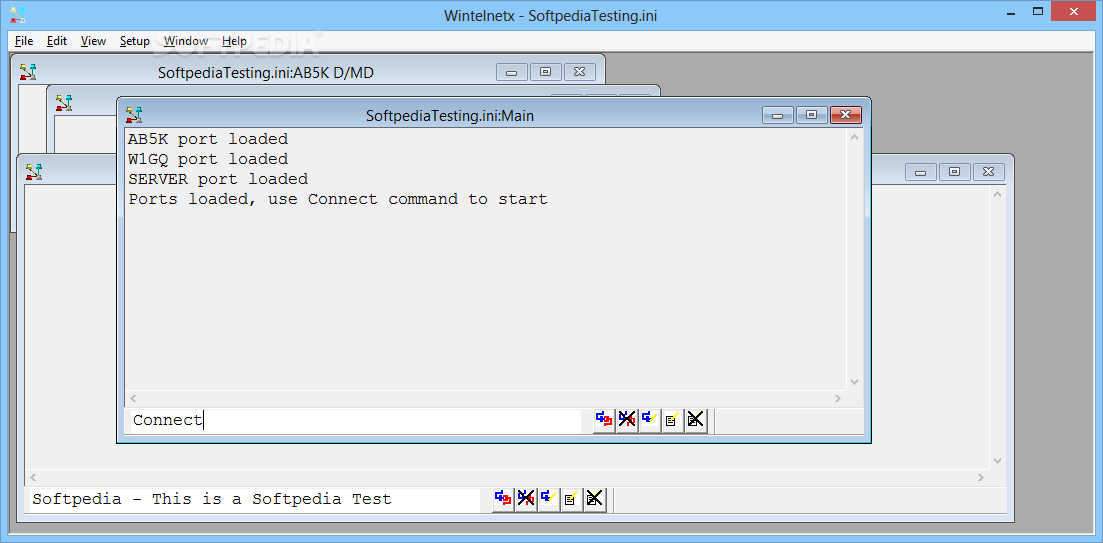The image size is (1103, 543).
Task: Click the system icon of the partially hidden second window
Action: pos(64,103)
